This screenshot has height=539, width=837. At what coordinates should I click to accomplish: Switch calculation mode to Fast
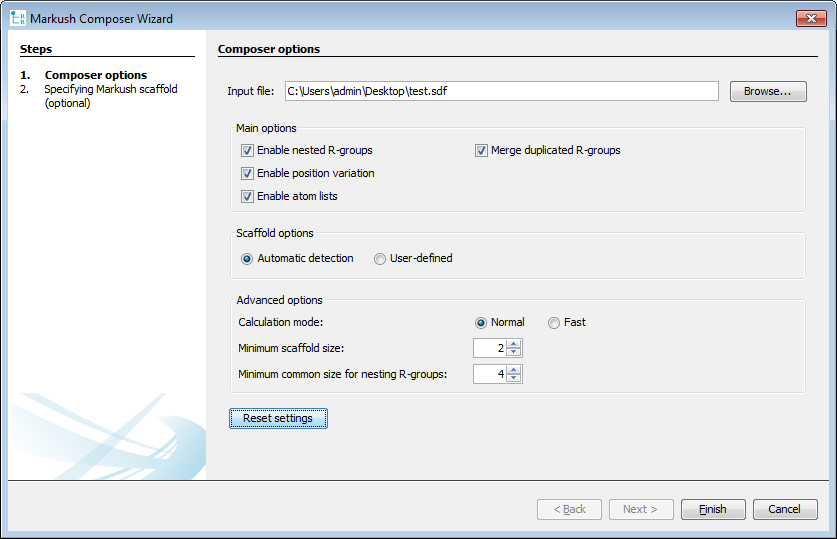(554, 323)
